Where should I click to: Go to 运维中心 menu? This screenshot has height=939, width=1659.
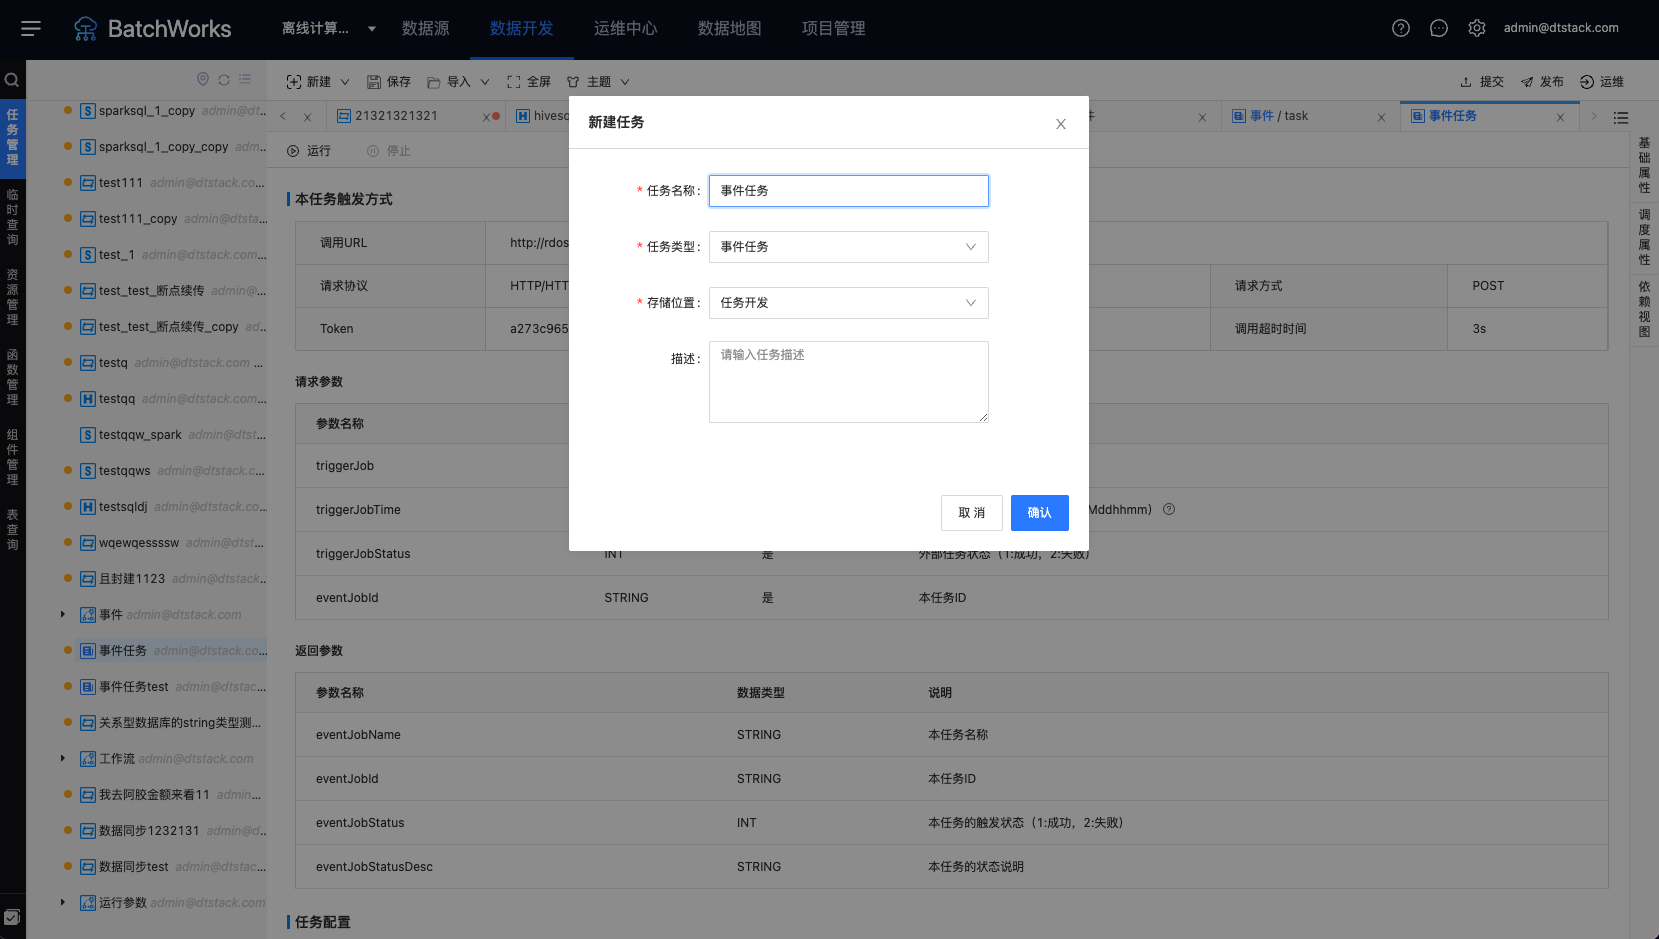pos(625,28)
